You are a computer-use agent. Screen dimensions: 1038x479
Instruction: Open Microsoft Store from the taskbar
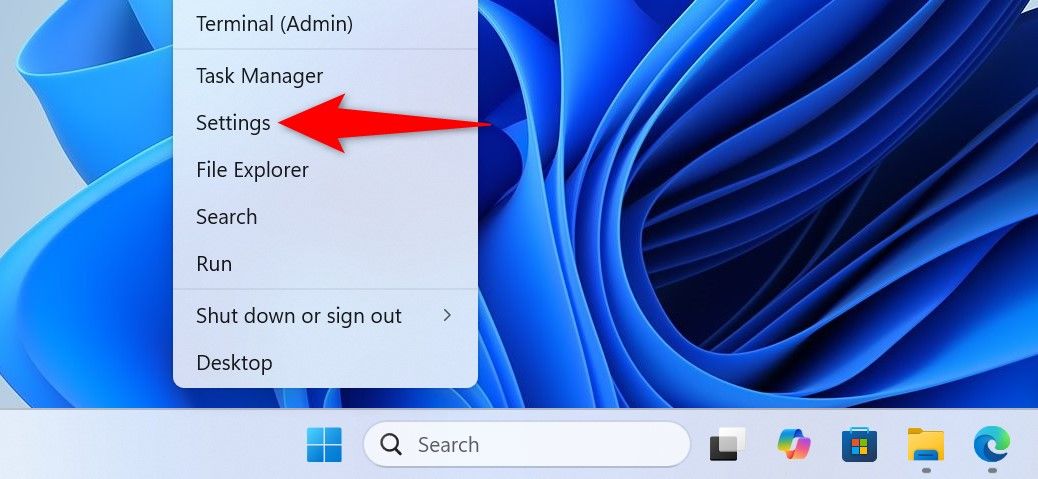tap(859, 444)
